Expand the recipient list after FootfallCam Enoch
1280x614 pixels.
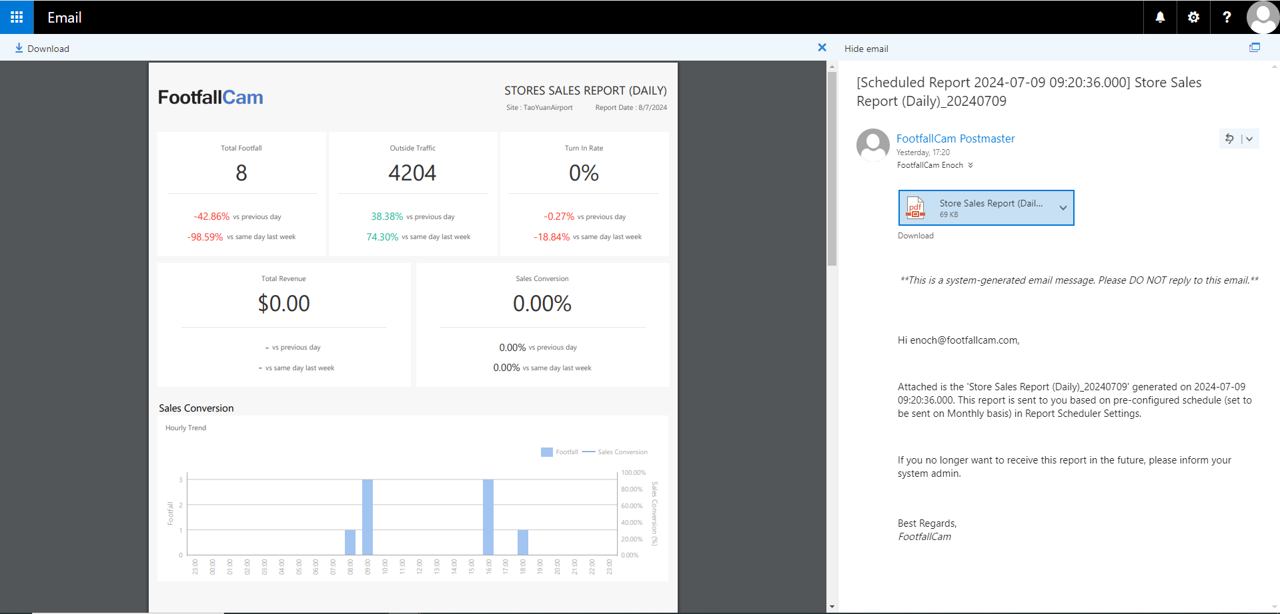970,166
